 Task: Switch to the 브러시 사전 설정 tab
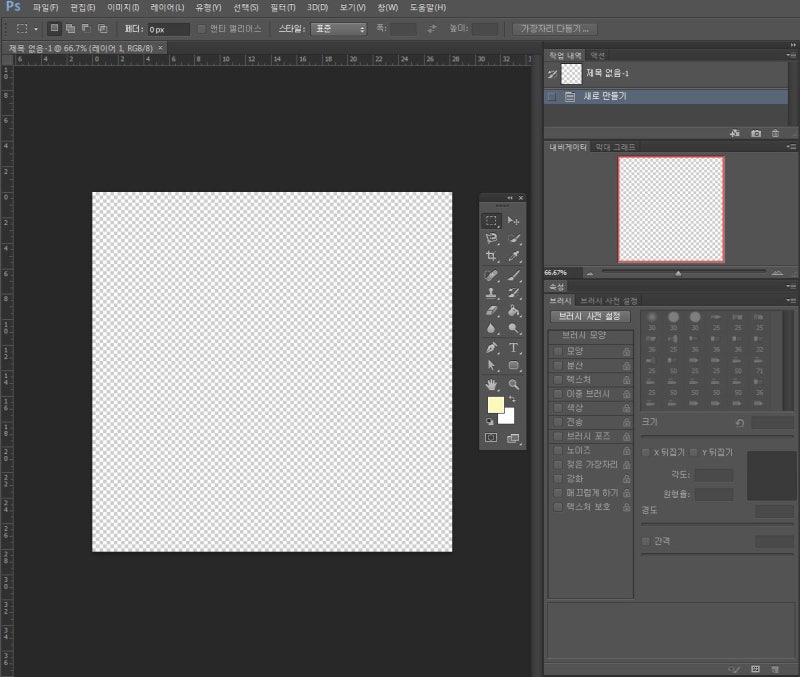tap(609, 301)
